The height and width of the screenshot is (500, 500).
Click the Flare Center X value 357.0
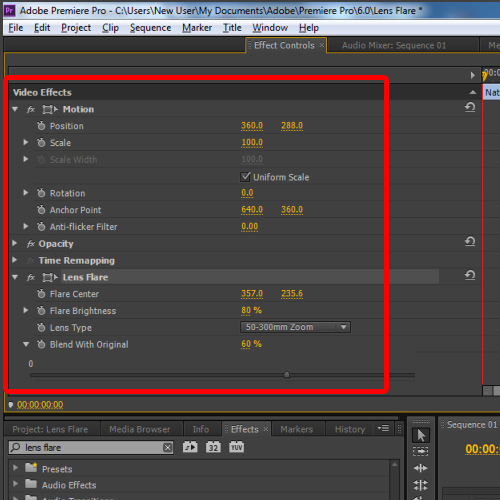coord(252,294)
